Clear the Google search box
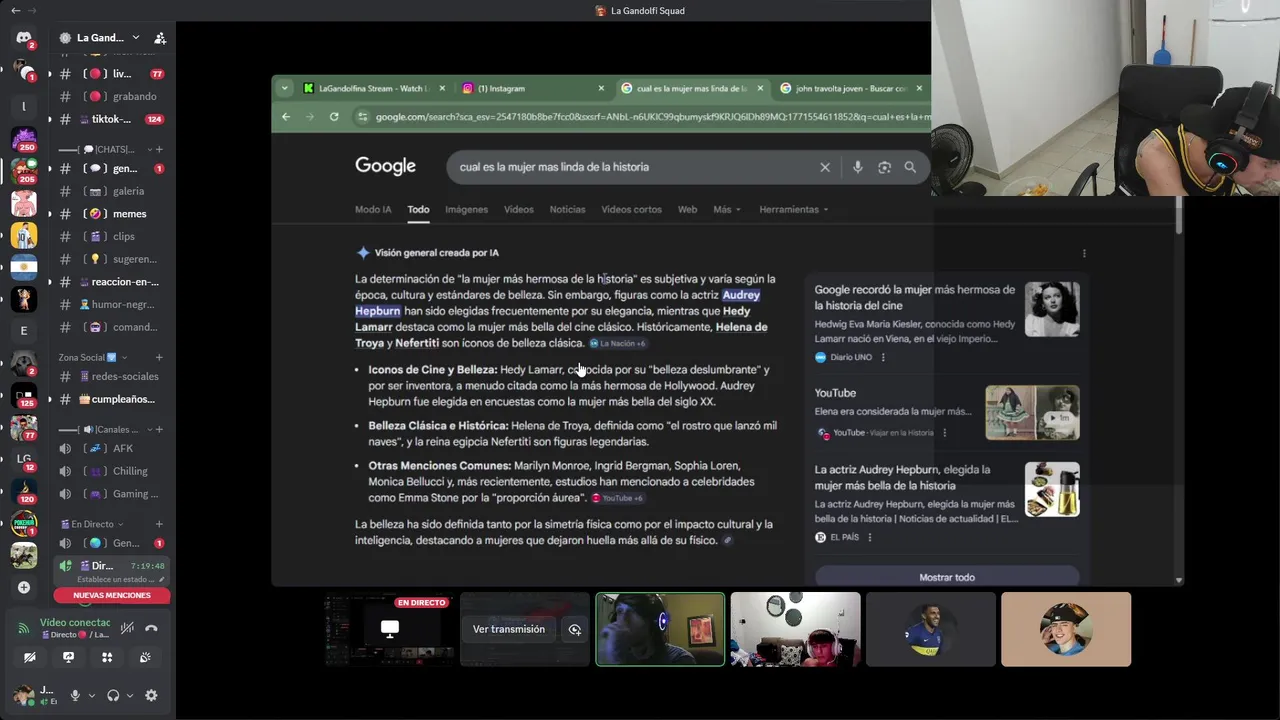The image size is (1280, 720). 825,167
